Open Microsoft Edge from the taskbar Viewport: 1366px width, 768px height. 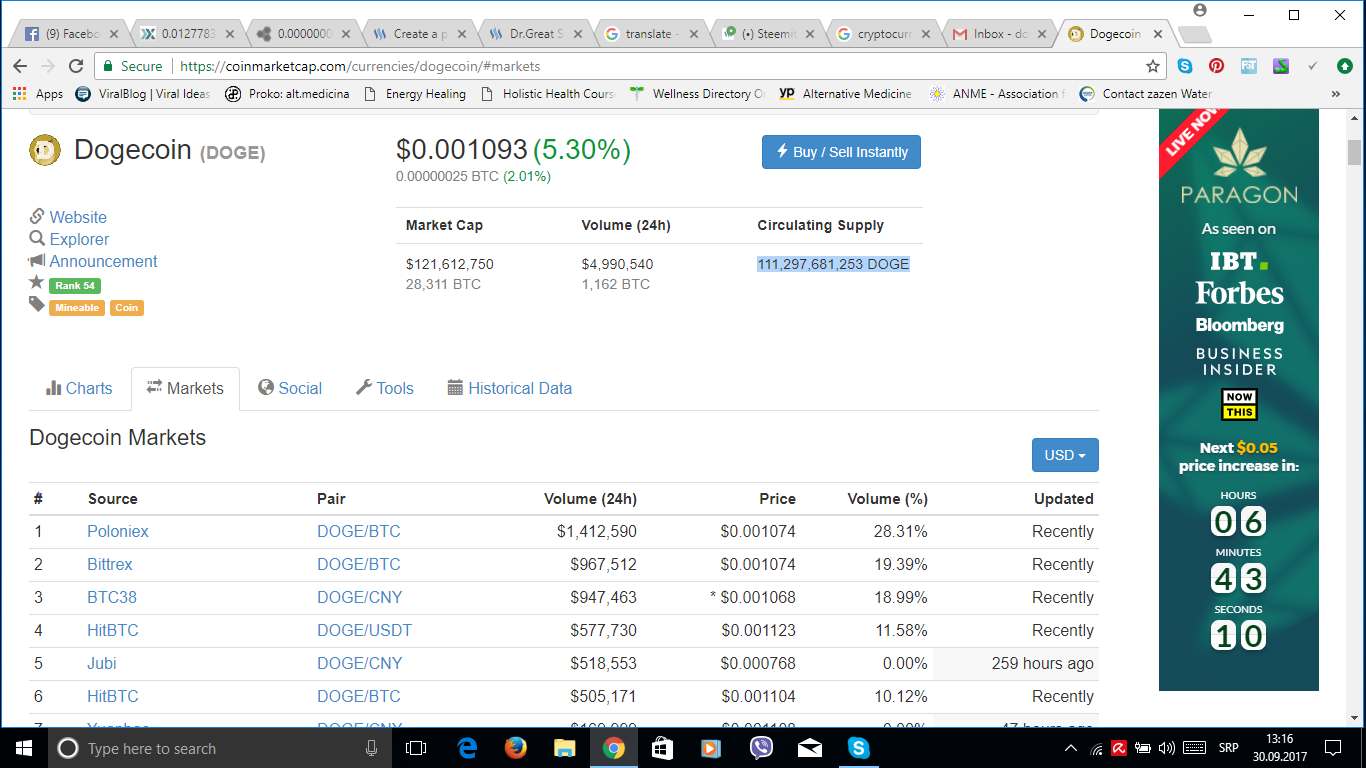tap(467, 747)
